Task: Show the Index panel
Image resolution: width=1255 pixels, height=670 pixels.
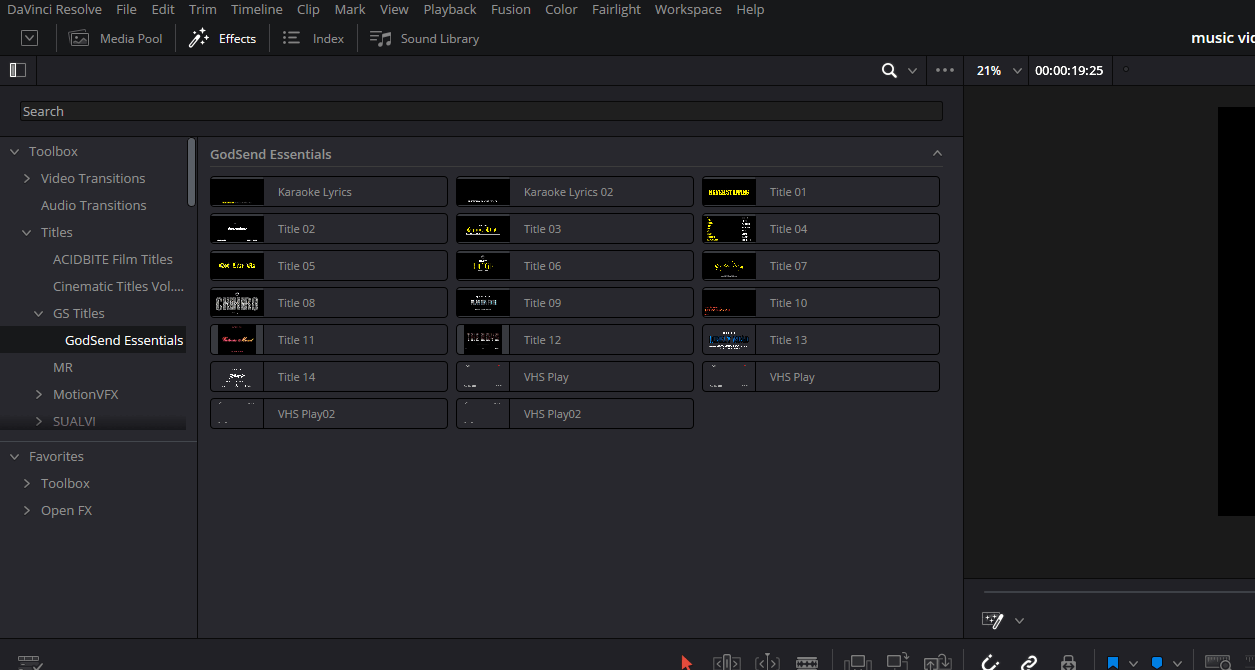Action: [x=314, y=38]
